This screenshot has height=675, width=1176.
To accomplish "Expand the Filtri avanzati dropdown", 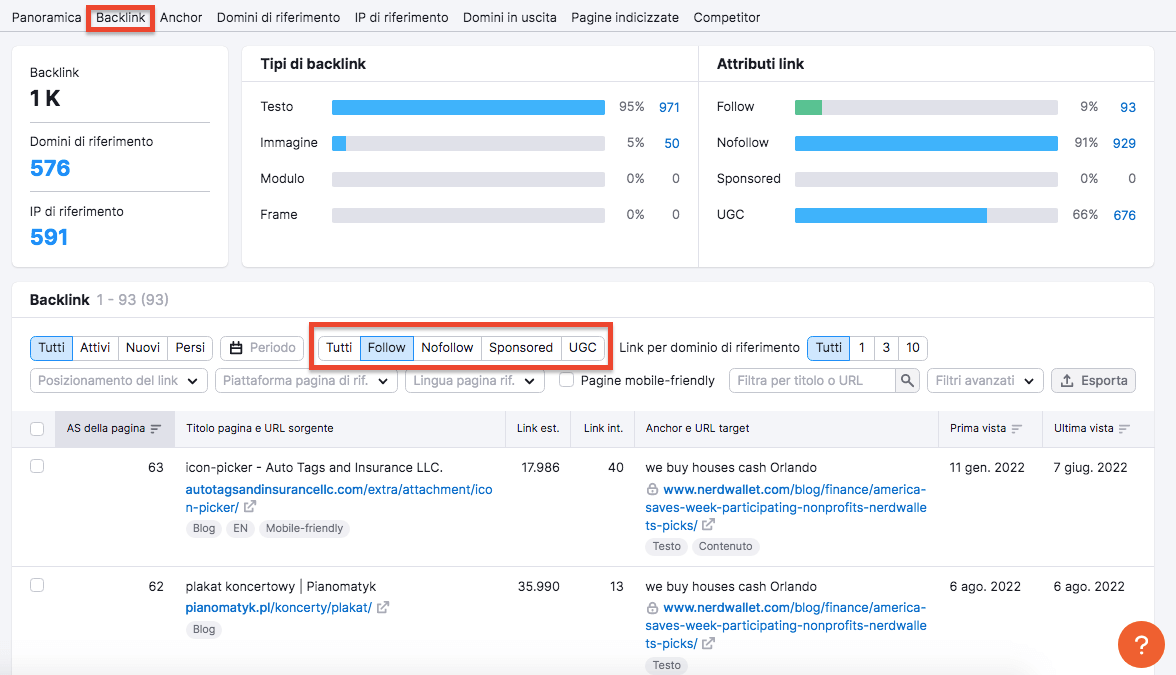I will [x=985, y=380].
